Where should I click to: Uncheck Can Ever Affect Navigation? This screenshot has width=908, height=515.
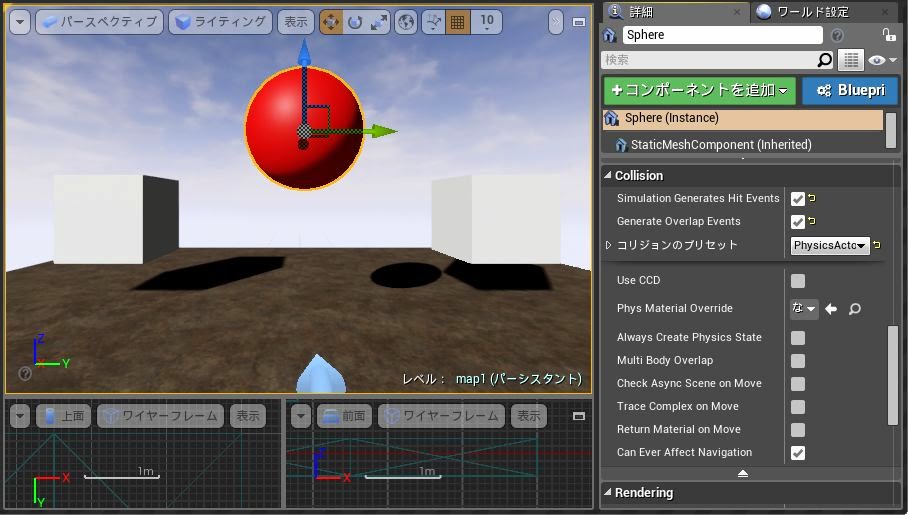pyautogui.click(x=798, y=453)
